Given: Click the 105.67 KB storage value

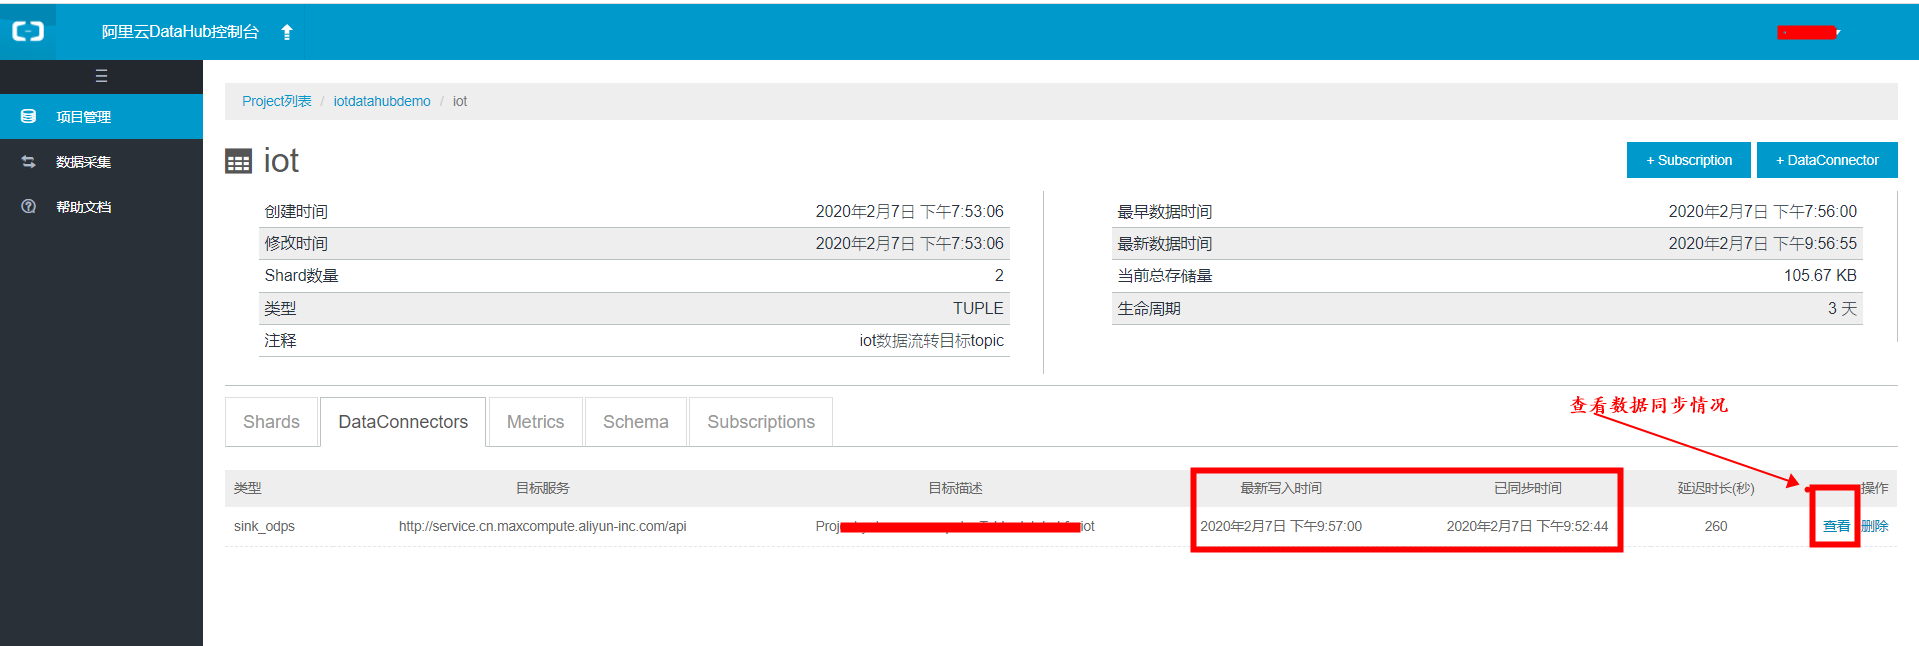Looking at the screenshot, I should 1820,275.
